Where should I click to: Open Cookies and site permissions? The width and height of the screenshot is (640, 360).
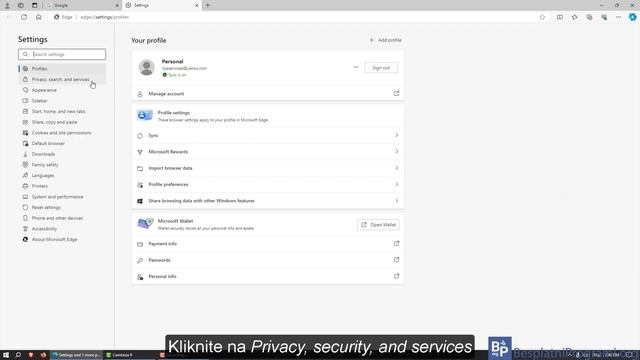coord(62,133)
